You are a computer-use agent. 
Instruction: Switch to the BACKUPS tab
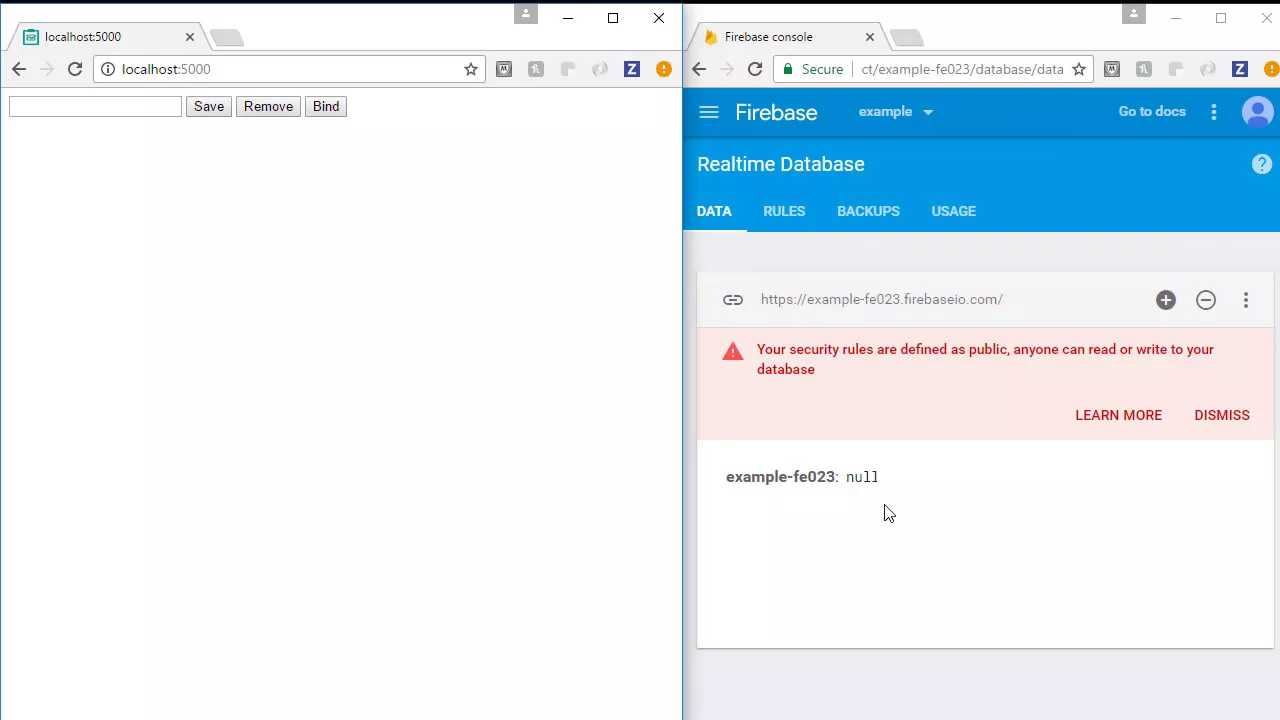868,211
